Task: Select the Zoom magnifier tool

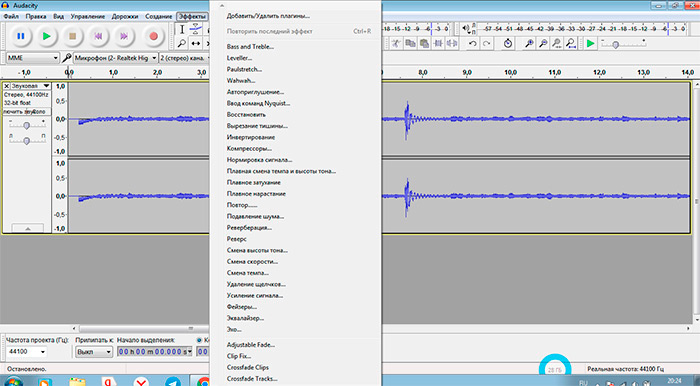Action: (182, 43)
